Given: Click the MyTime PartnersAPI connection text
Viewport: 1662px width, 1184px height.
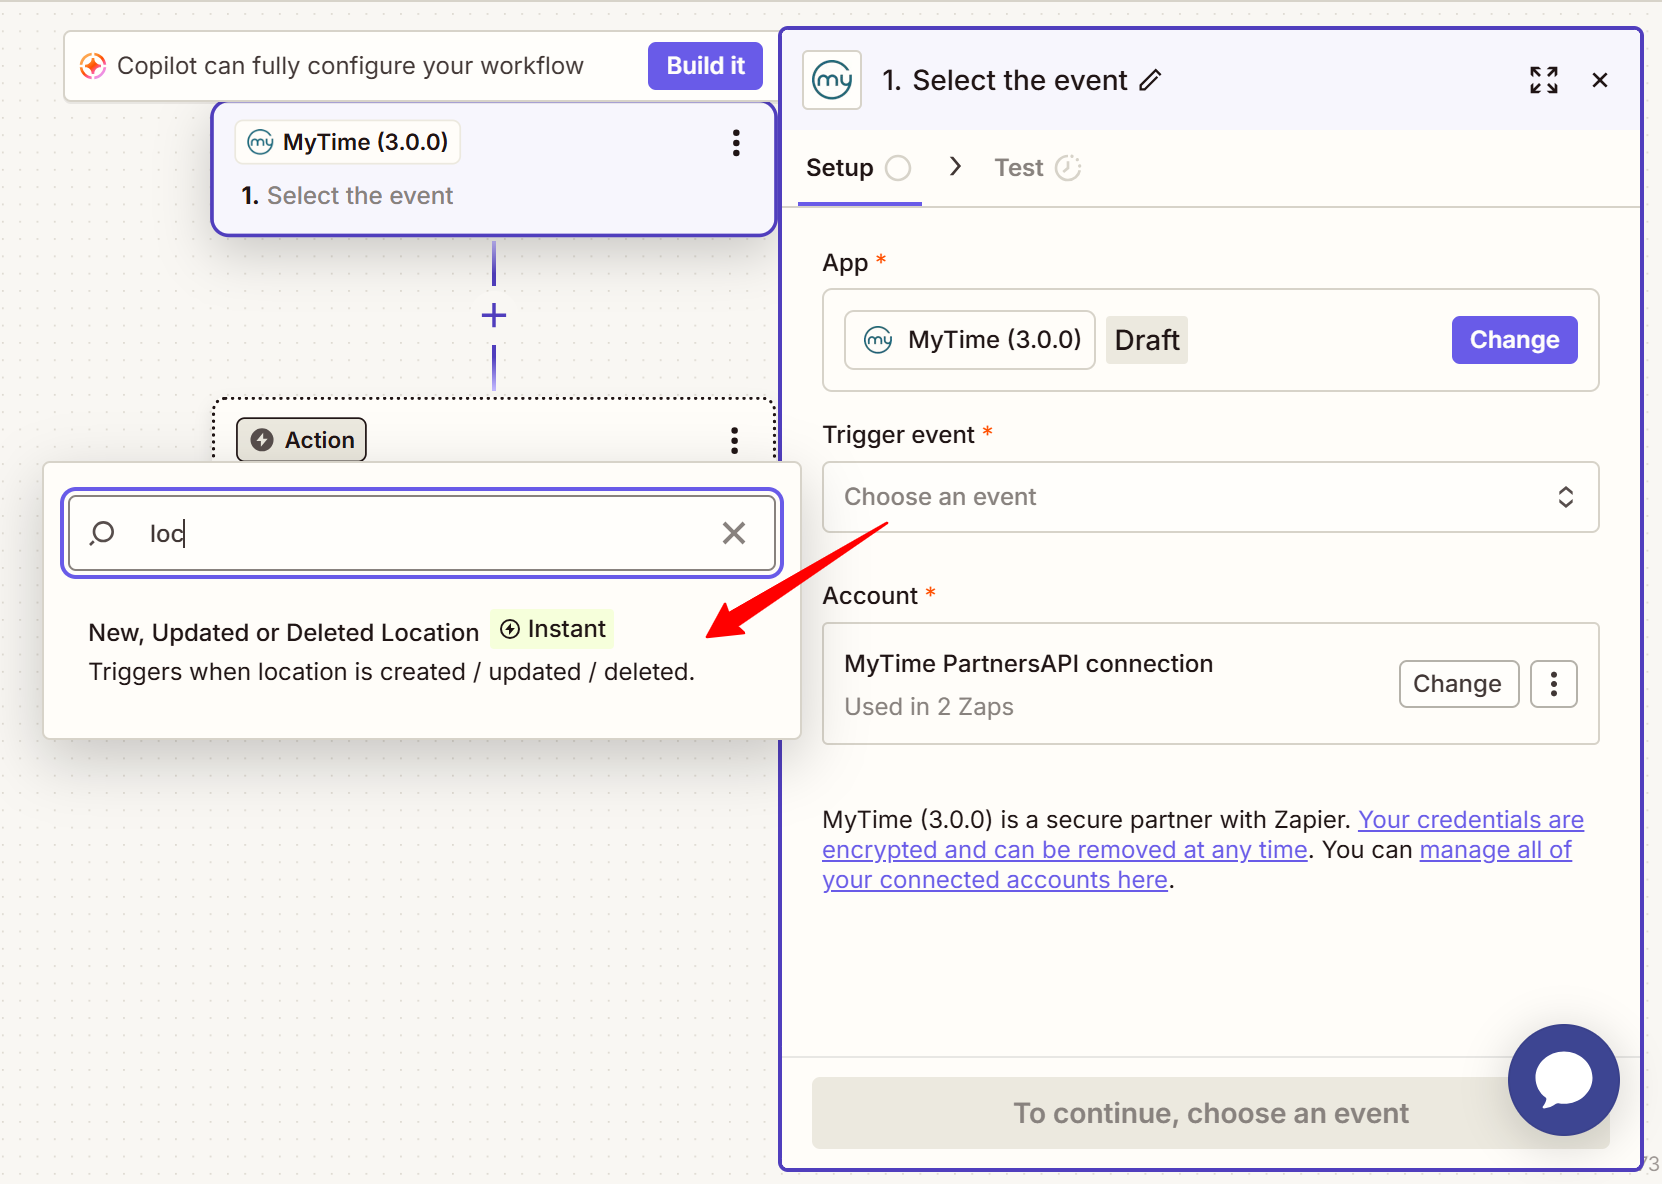Looking at the screenshot, I should click(1028, 664).
